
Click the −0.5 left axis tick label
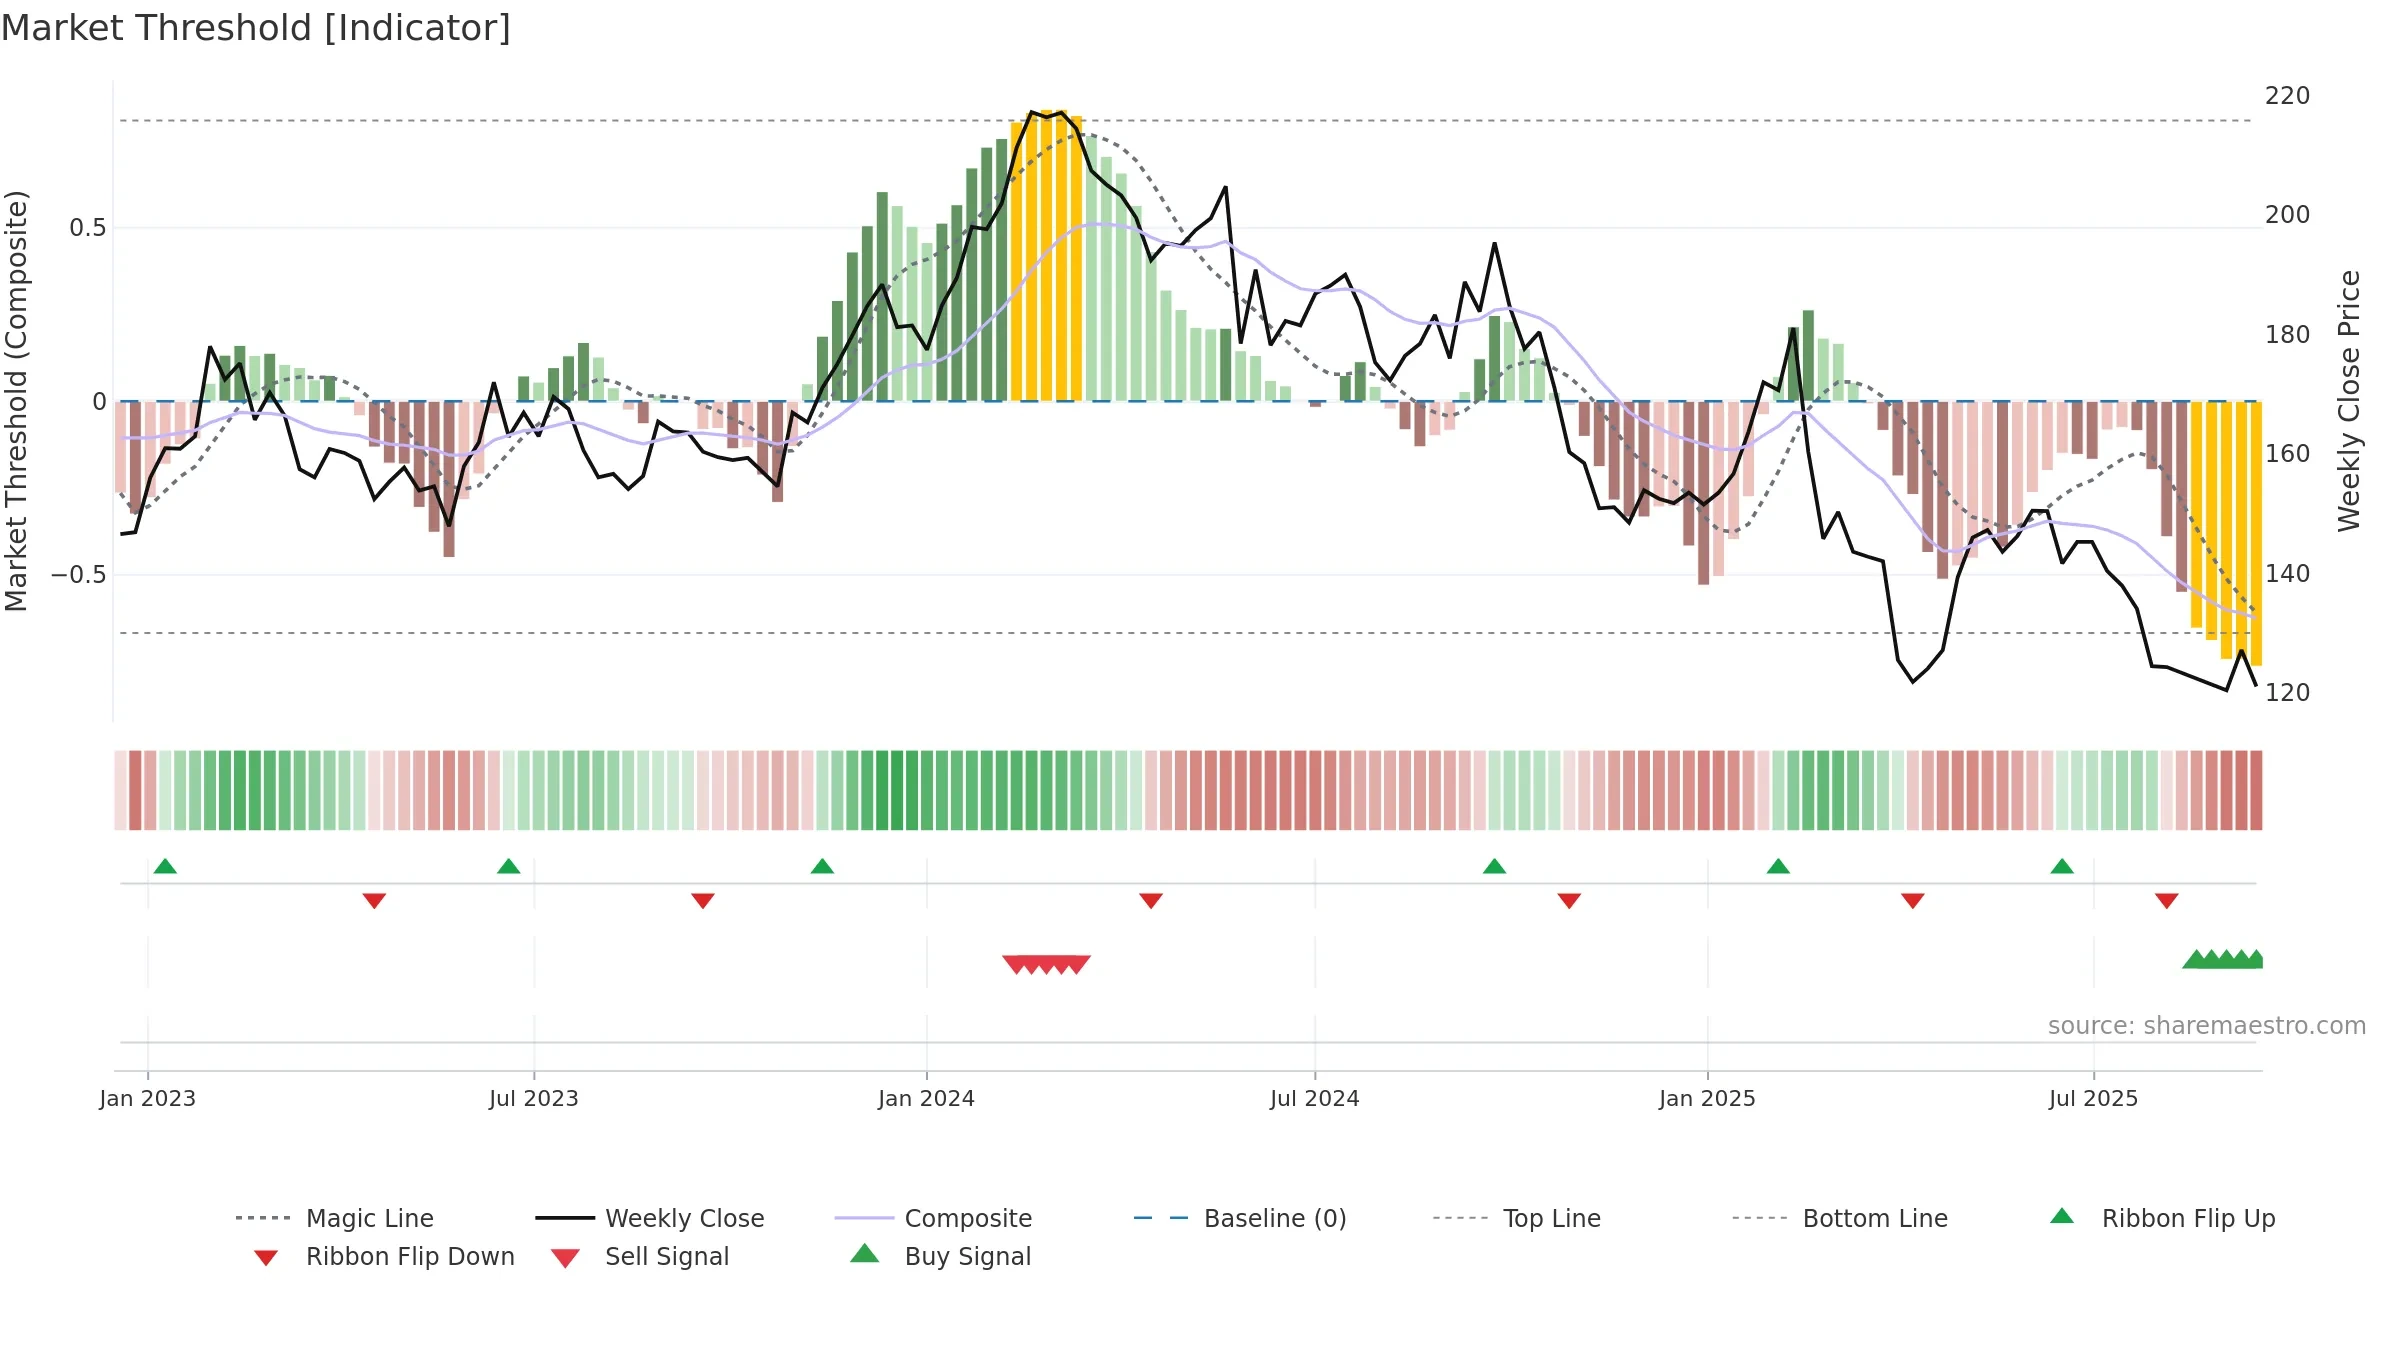pos(79,575)
